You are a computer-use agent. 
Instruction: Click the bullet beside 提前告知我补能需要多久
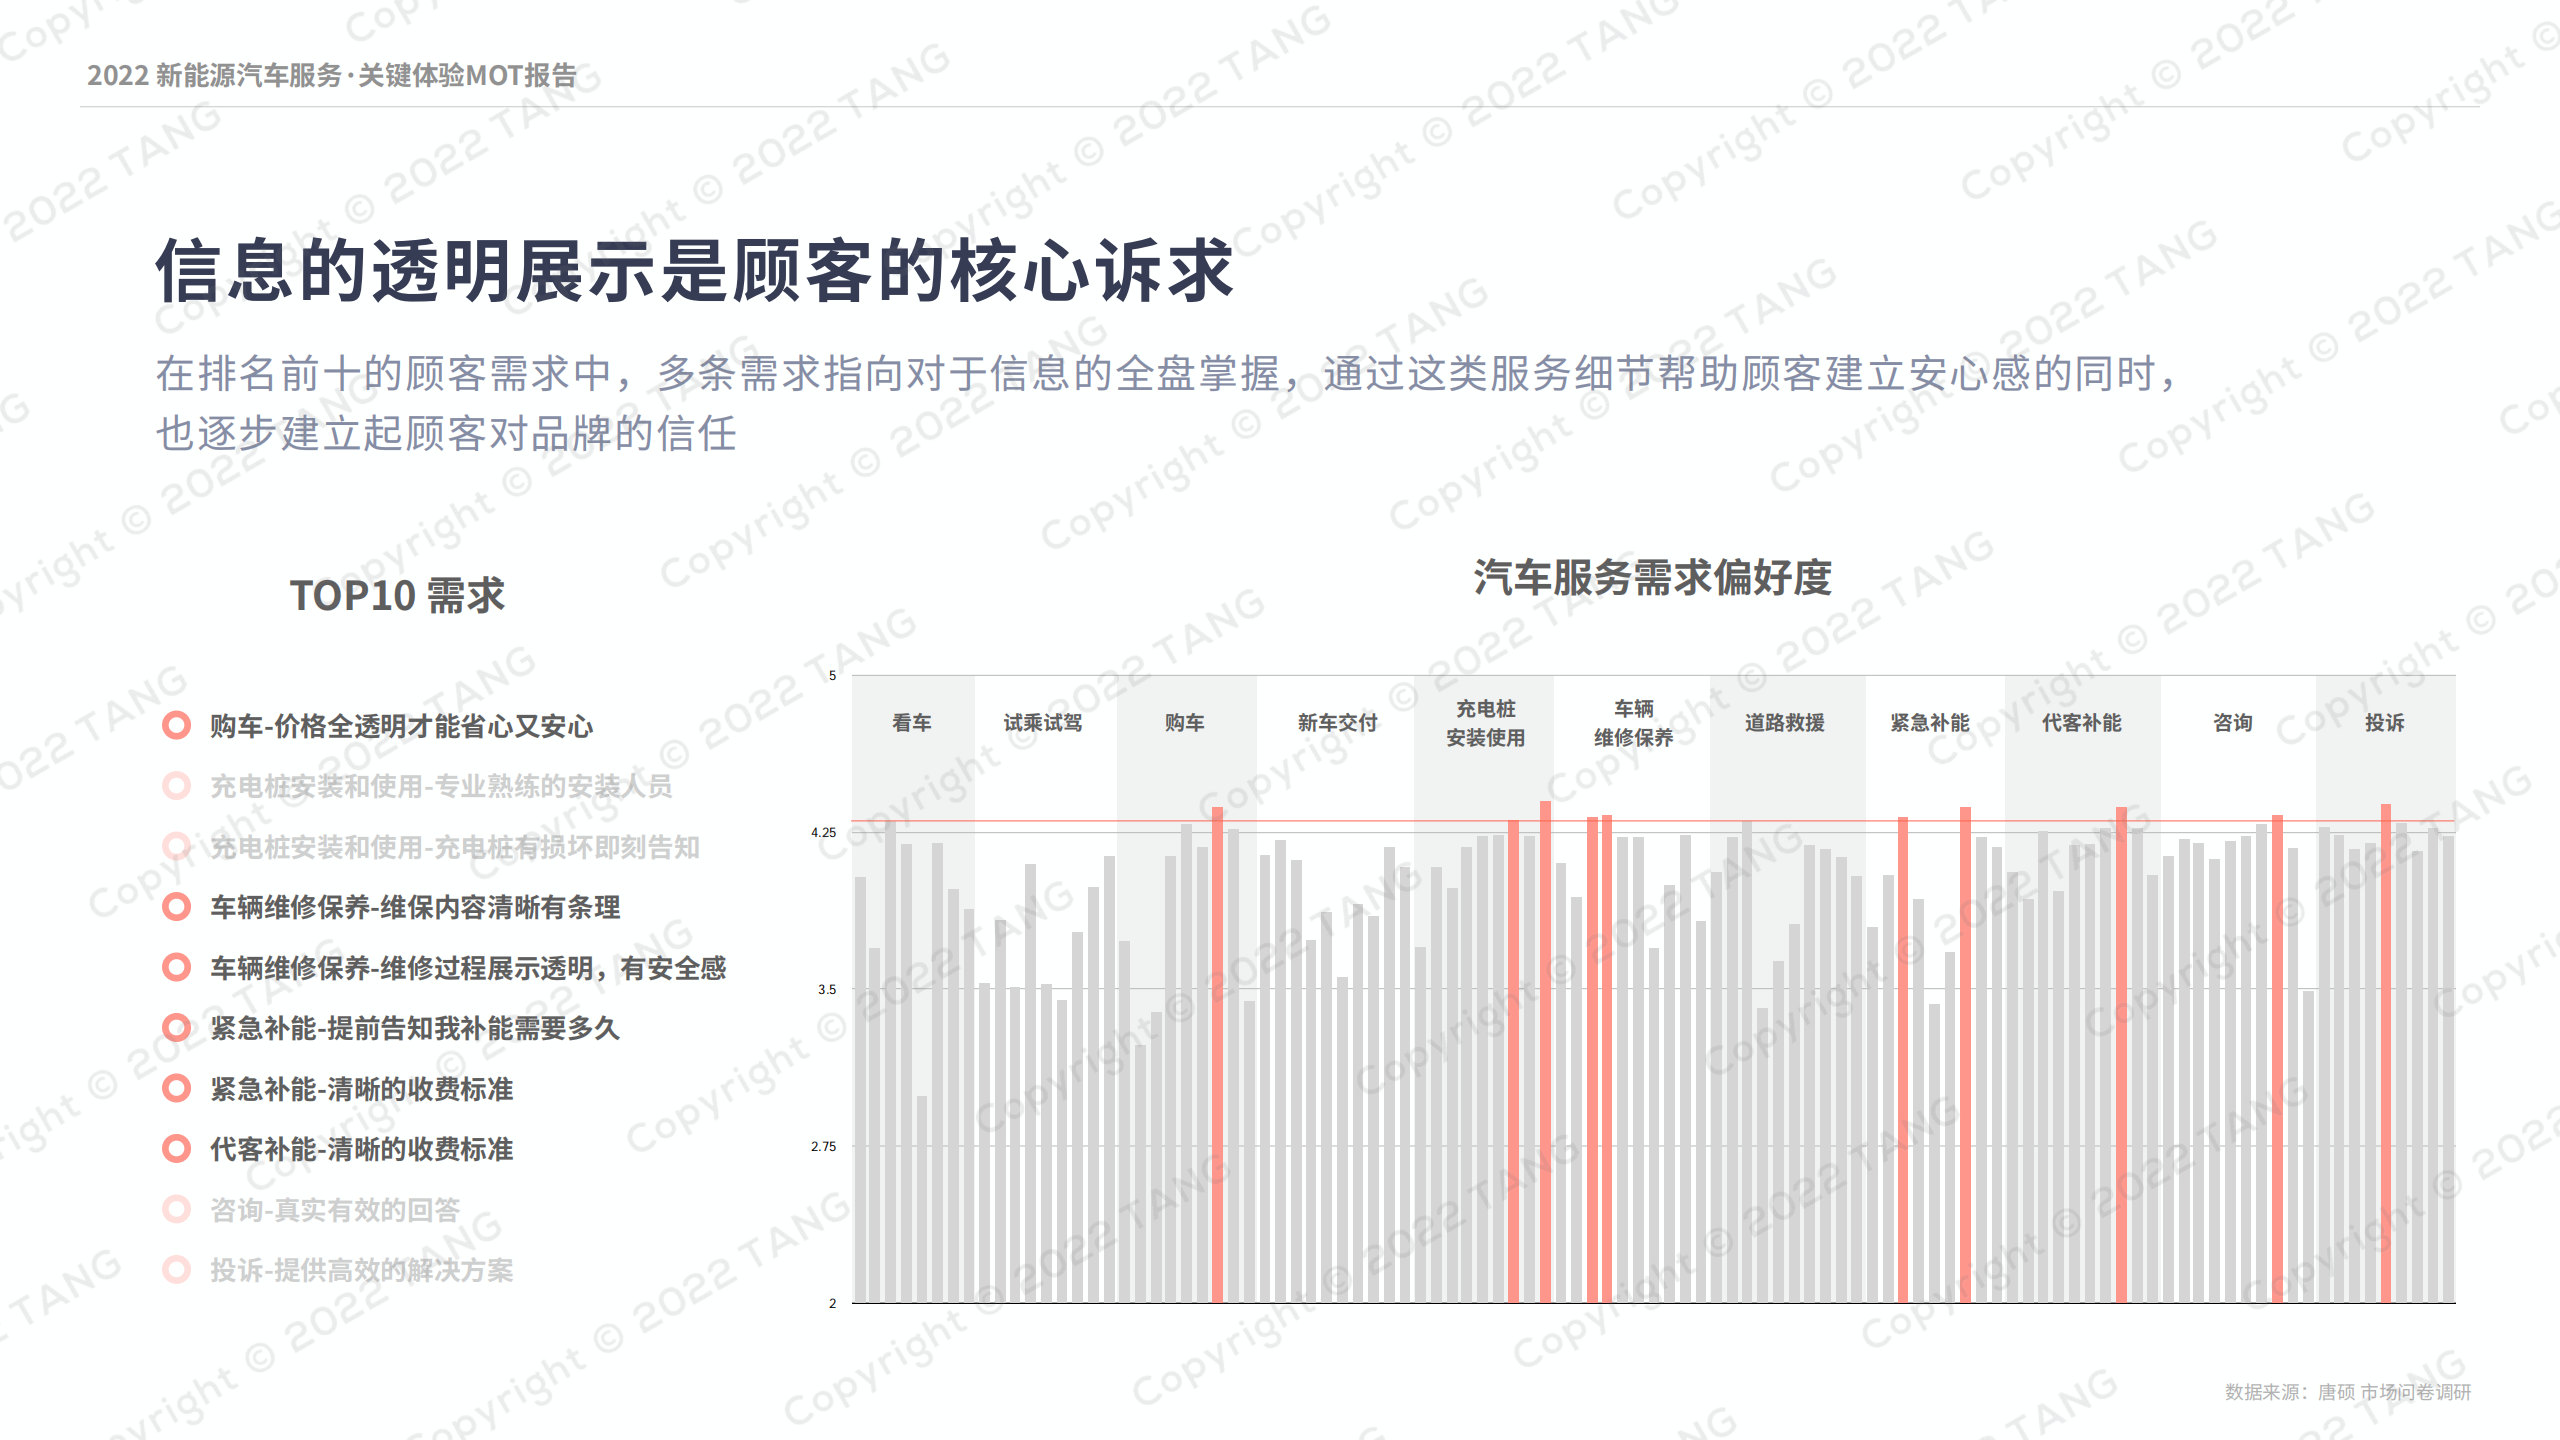click(x=177, y=1028)
